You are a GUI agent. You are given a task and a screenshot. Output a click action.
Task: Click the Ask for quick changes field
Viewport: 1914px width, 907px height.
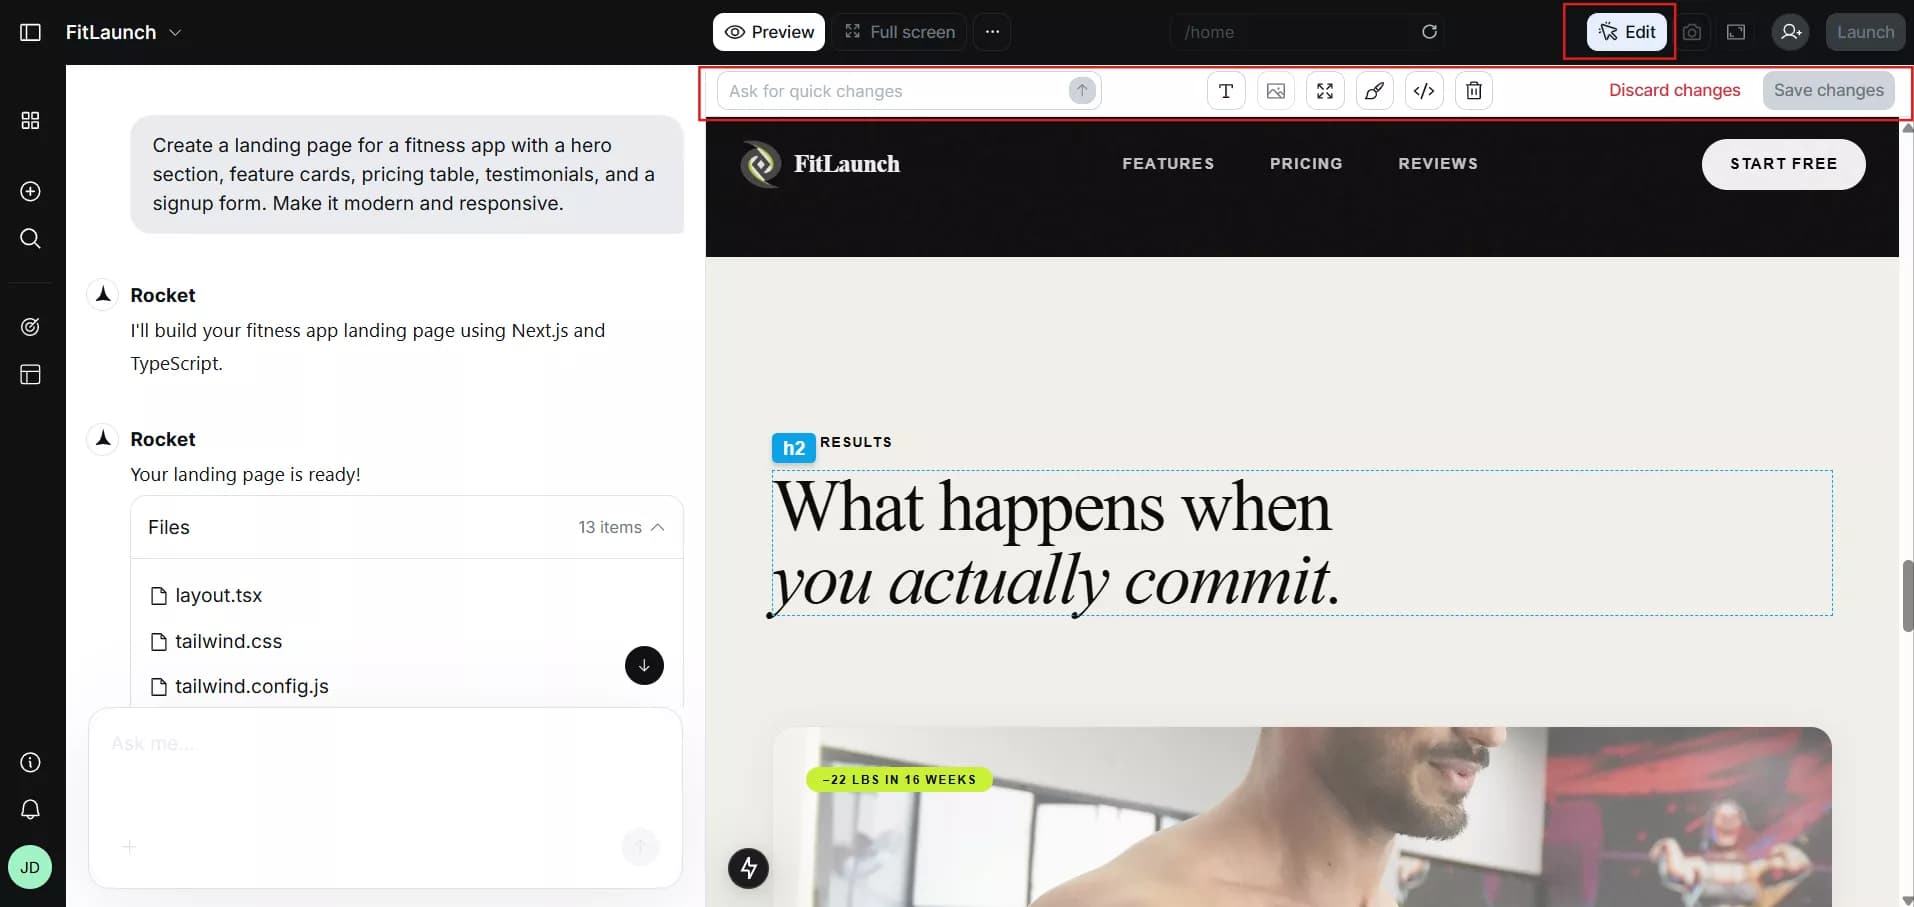tap(892, 91)
